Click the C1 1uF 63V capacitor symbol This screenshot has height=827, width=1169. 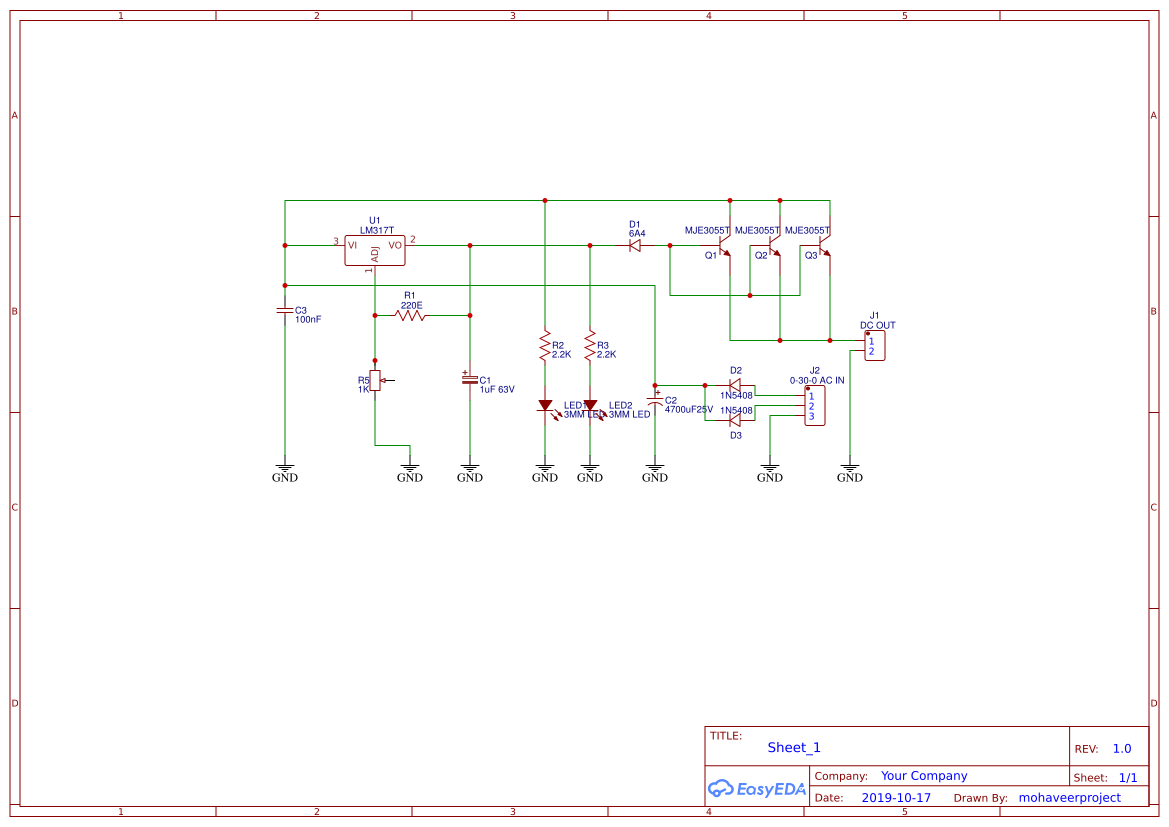[x=469, y=380]
